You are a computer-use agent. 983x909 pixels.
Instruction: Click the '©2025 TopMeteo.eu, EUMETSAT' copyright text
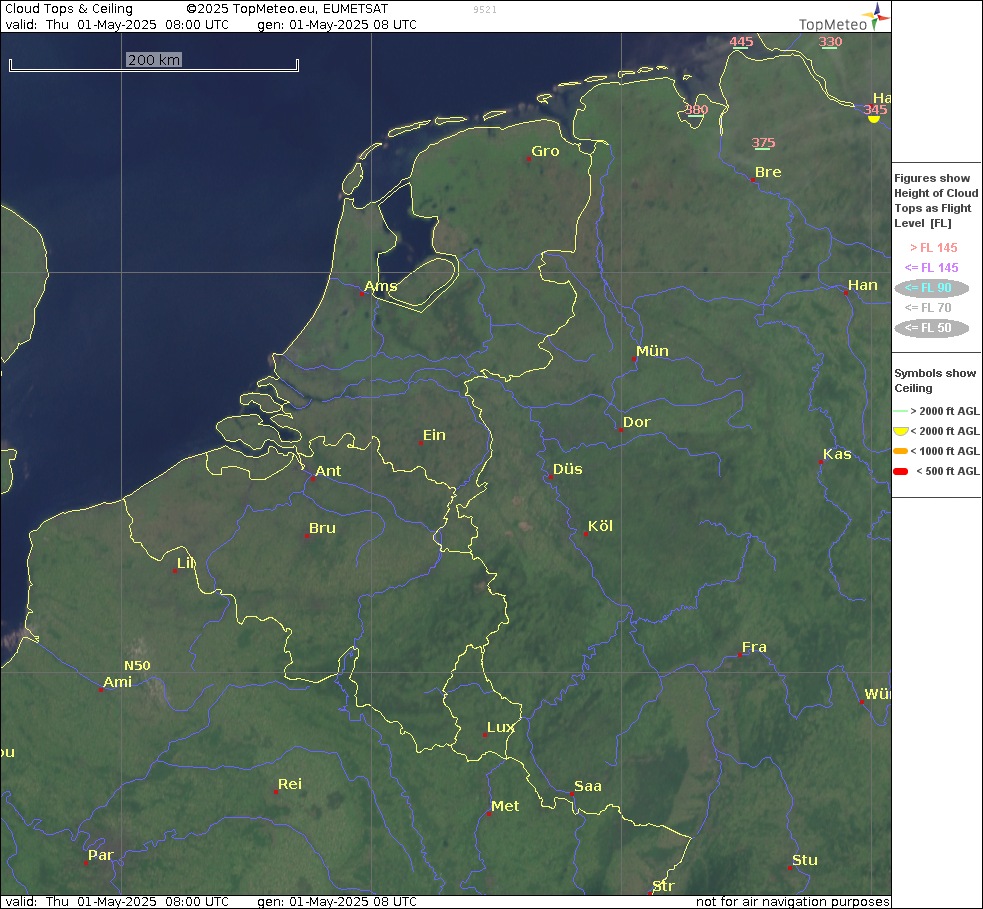287,9
